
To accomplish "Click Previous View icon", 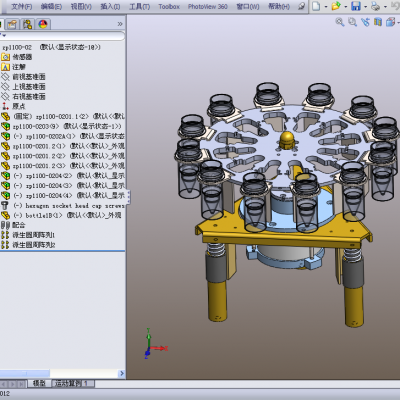I will [x=365, y=22].
